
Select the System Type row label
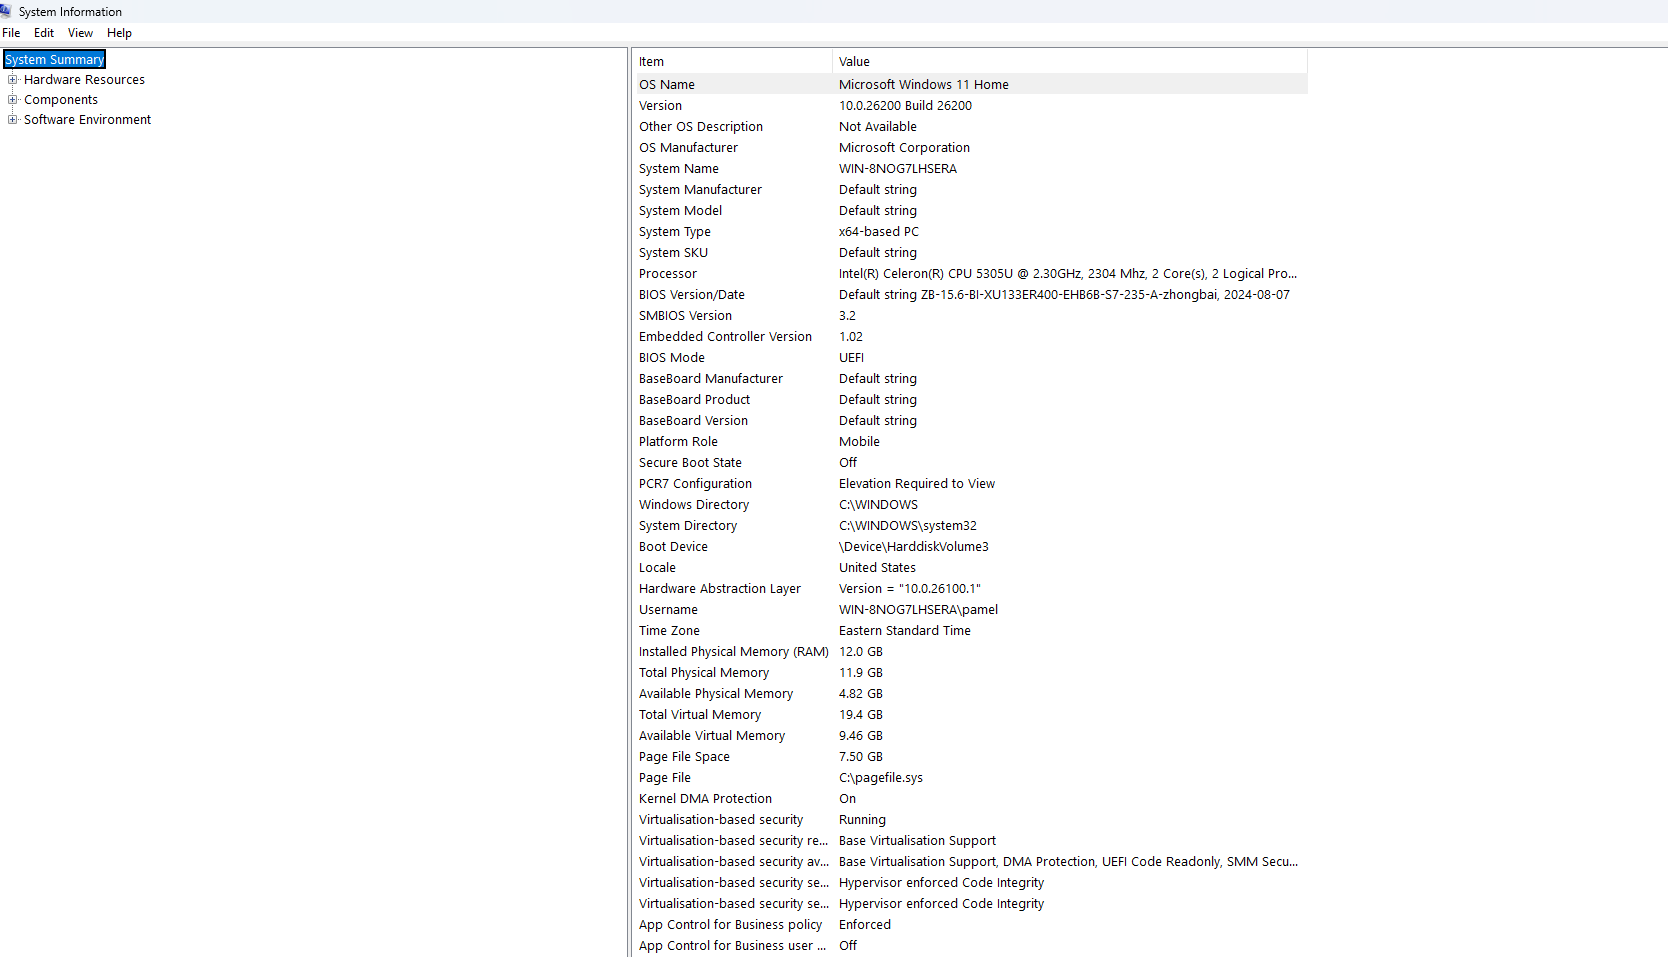[x=675, y=232]
